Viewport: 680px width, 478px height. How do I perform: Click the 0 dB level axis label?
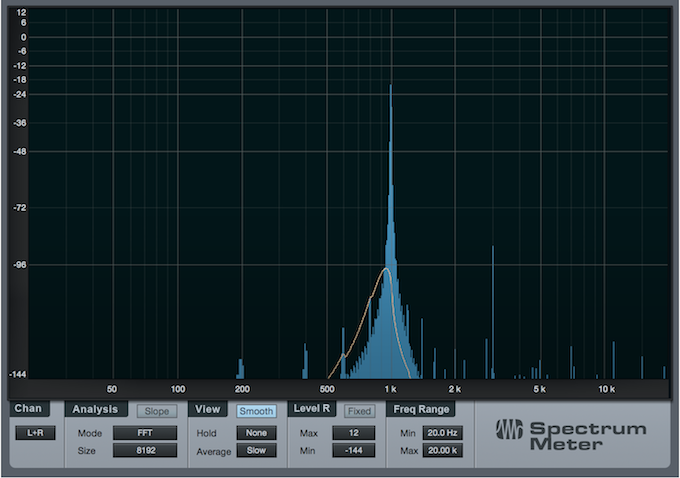[23, 37]
